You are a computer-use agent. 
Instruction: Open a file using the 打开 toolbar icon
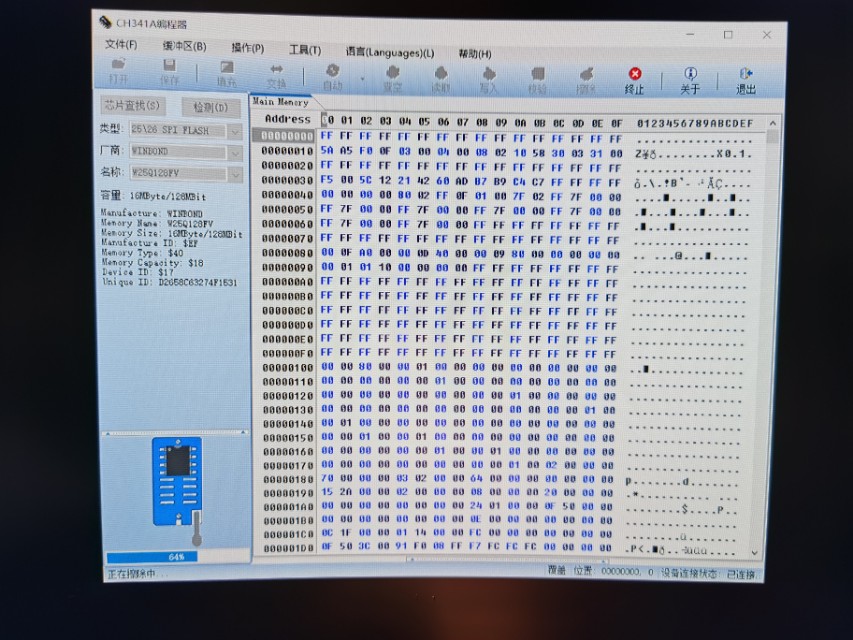click(x=117, y=70)
